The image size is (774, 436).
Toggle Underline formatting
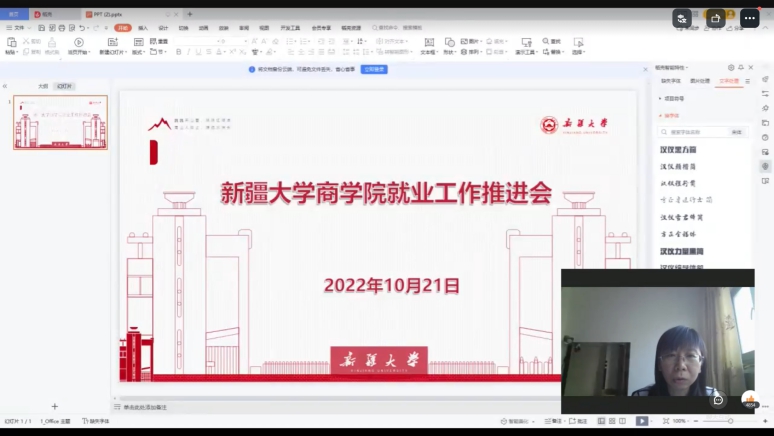click(198, 52)
